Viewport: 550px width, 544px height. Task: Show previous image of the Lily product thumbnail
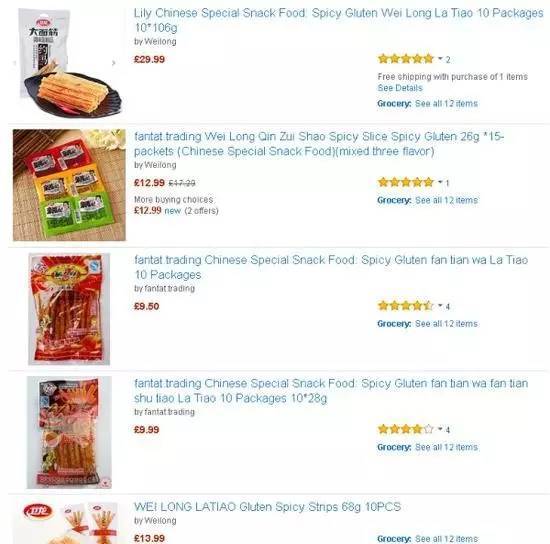tap(15, 63)
